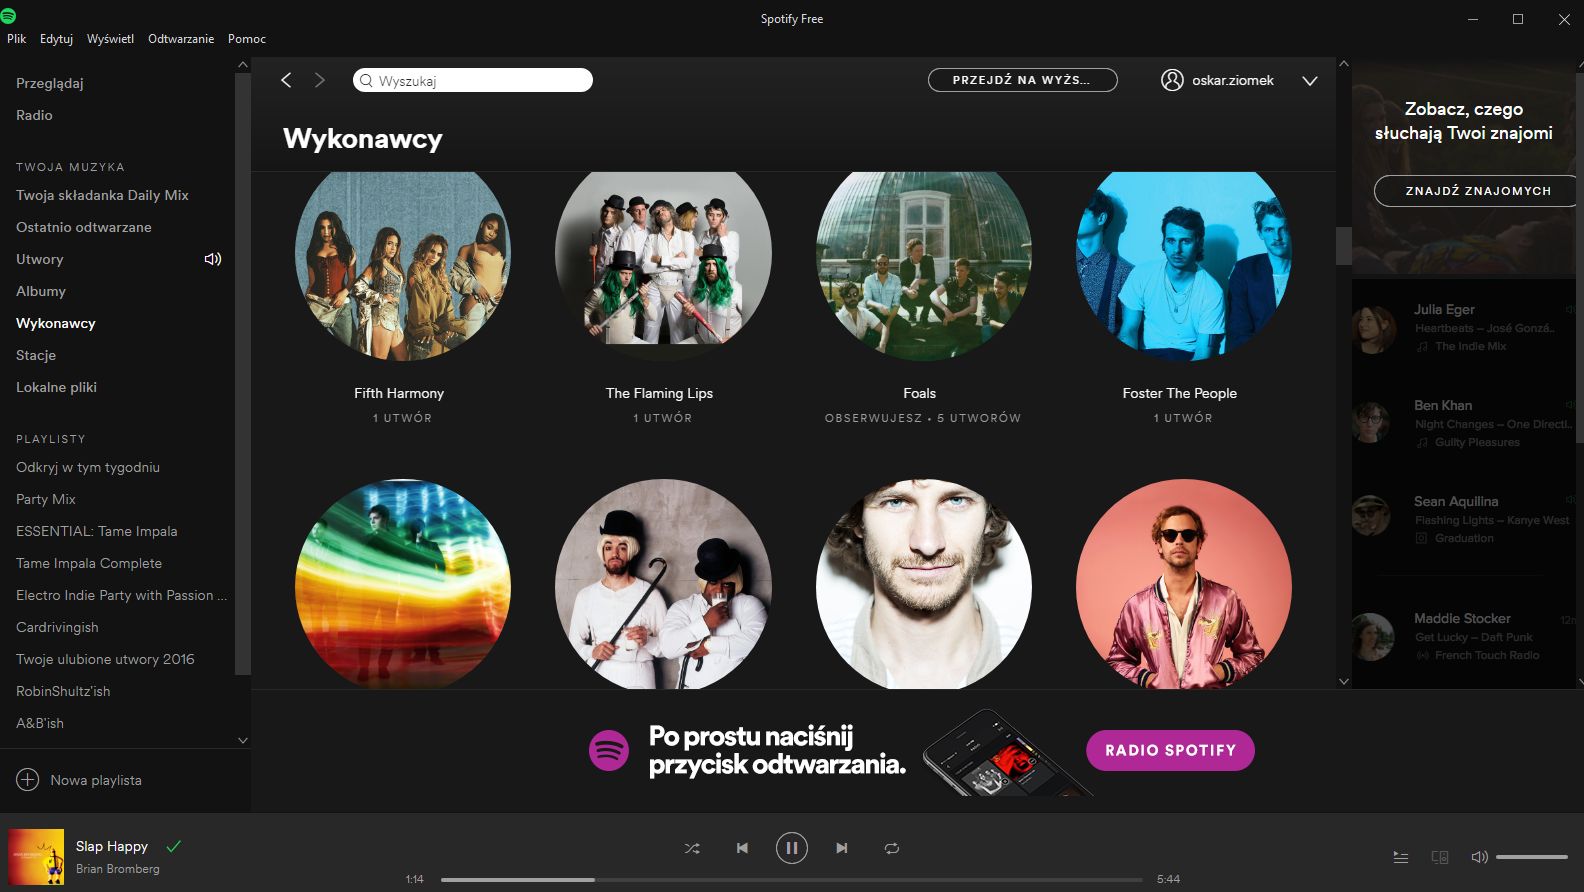The image size is (1584, 892).
Task: Go back with the left arrow
Action: point(286,80)
